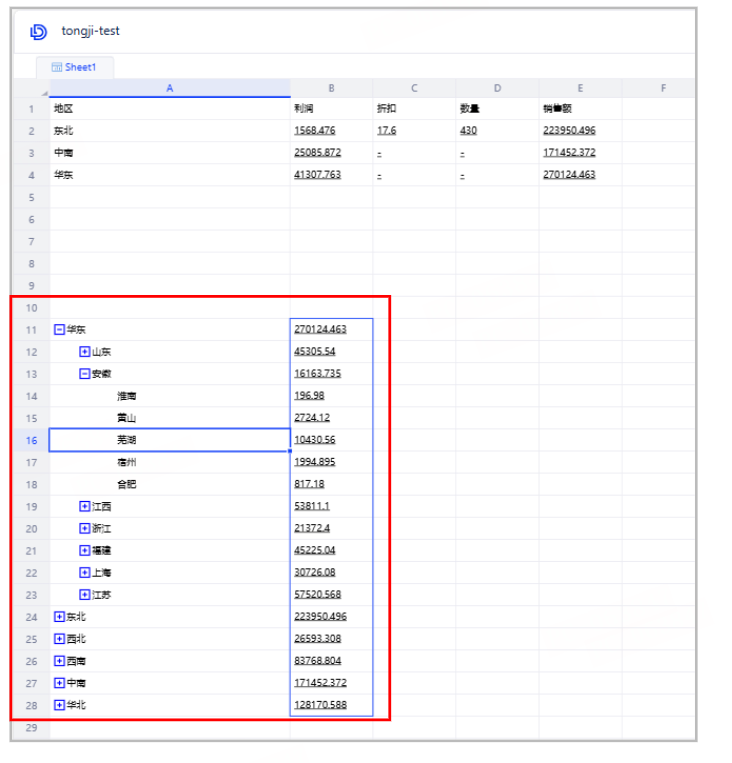Select row 16 header
This screenshot has height=763, width=732.
(x=31, y=440)
